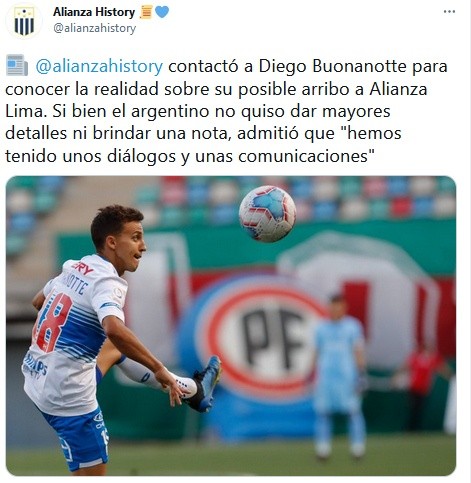Click the gray @alianzahistory handle under the name
471x483 pixels.
(95, 28)
